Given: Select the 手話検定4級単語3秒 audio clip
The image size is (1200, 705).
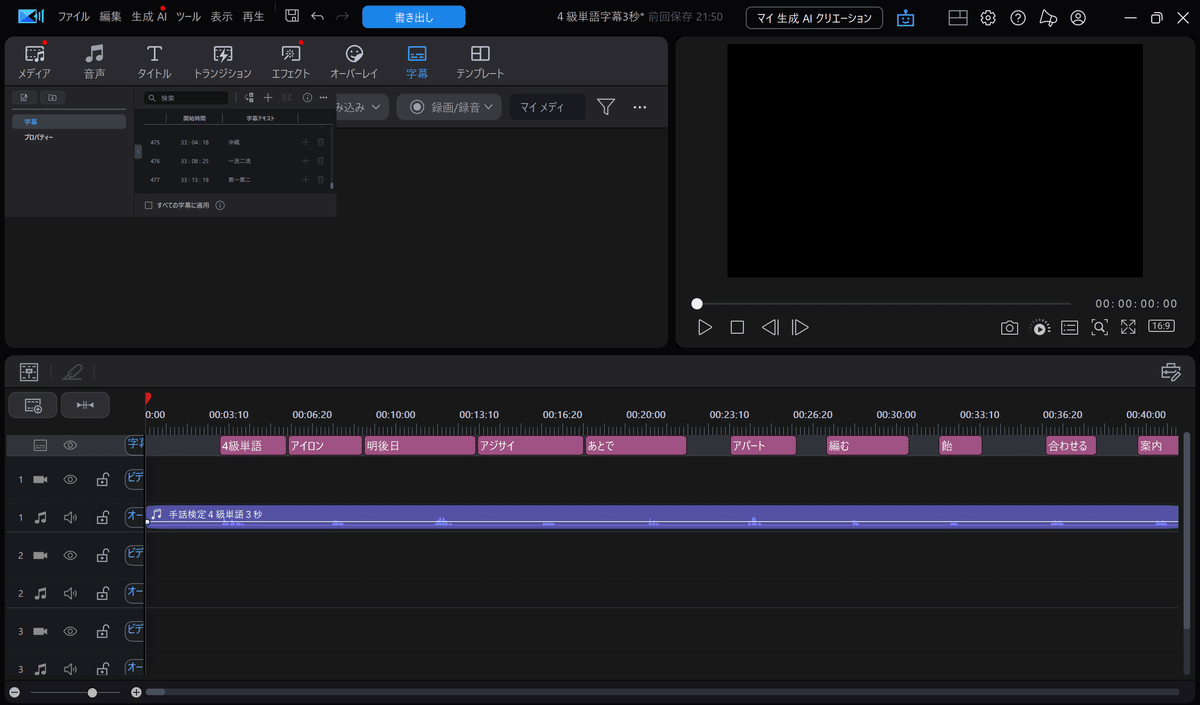Looking at the screenshot, I should pos(662,517).
